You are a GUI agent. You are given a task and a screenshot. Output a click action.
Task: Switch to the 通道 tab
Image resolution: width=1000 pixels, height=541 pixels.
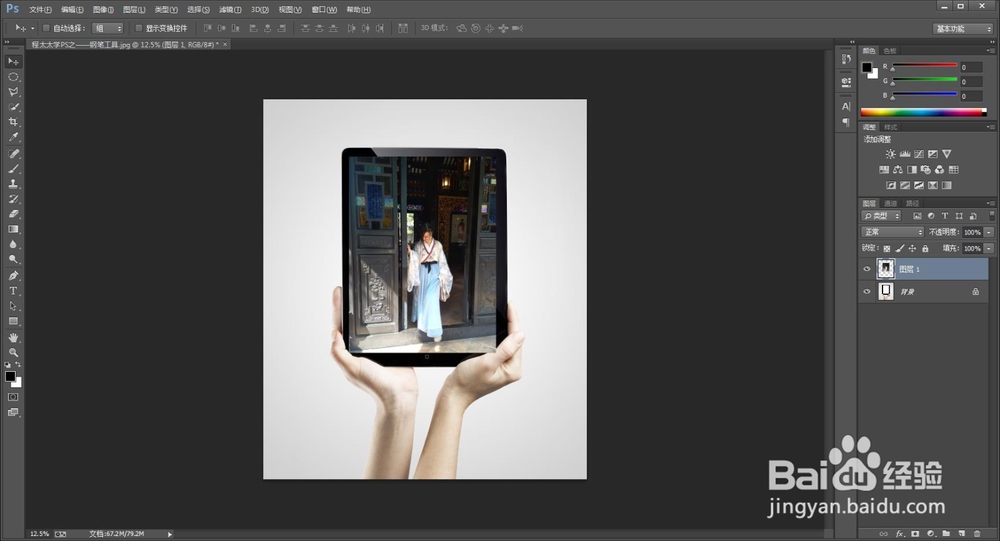click(889, 203)
